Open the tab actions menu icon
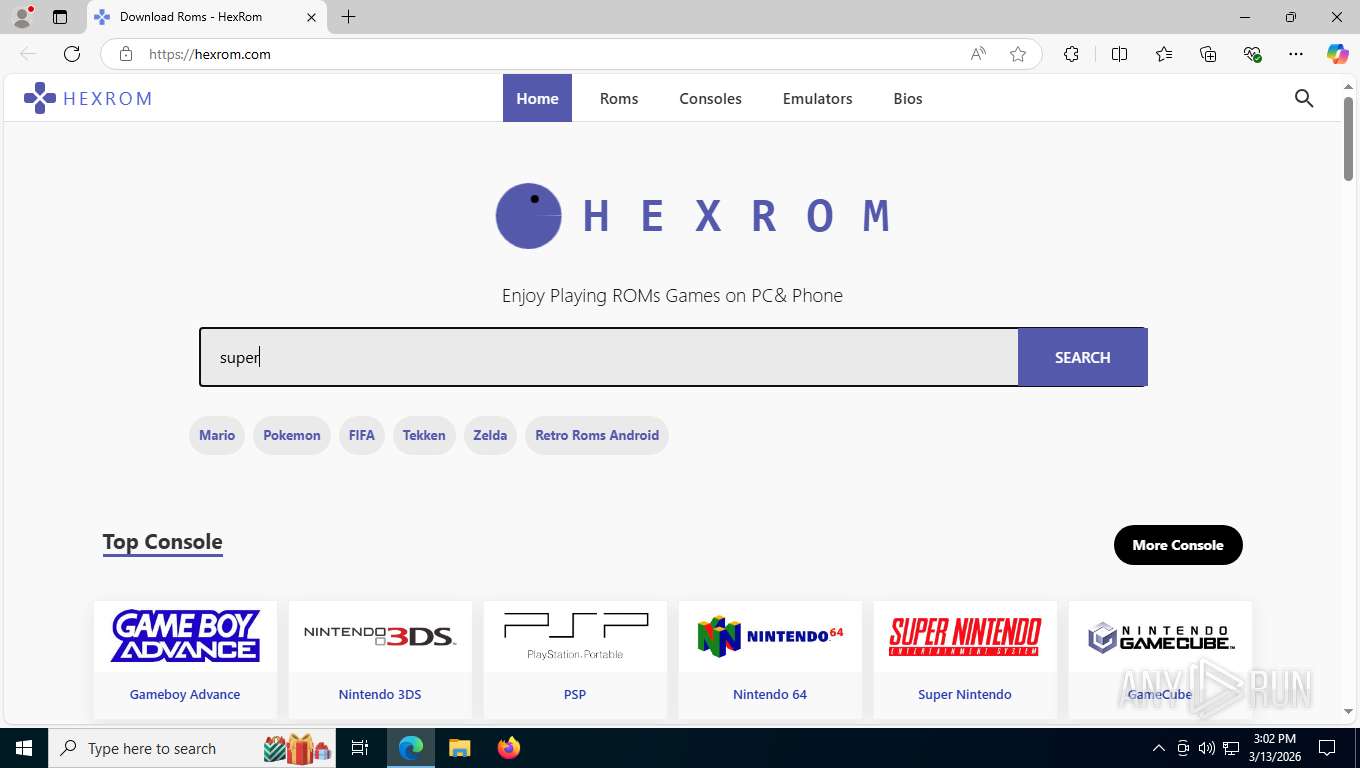The width and height of the screenshot is (1360, 768). click(x=60, y=17)
